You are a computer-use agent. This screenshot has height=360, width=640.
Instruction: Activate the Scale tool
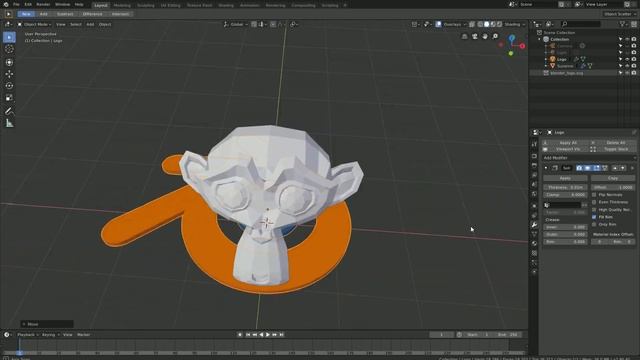tap(9, 98)
